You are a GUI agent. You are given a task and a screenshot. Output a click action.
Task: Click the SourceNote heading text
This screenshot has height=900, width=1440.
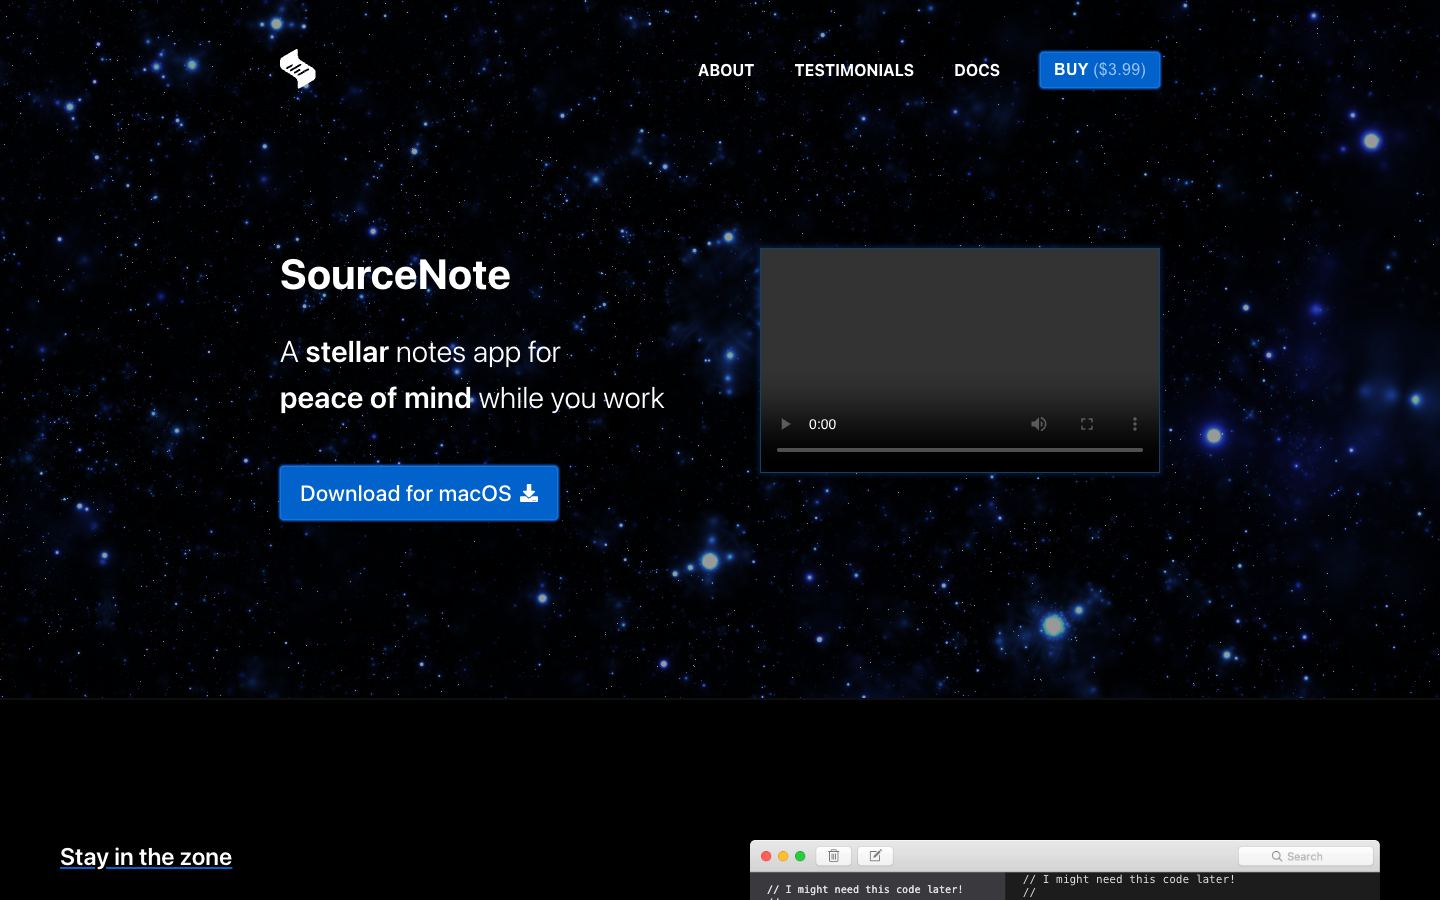pyautogui.click(x=395, y=275)
